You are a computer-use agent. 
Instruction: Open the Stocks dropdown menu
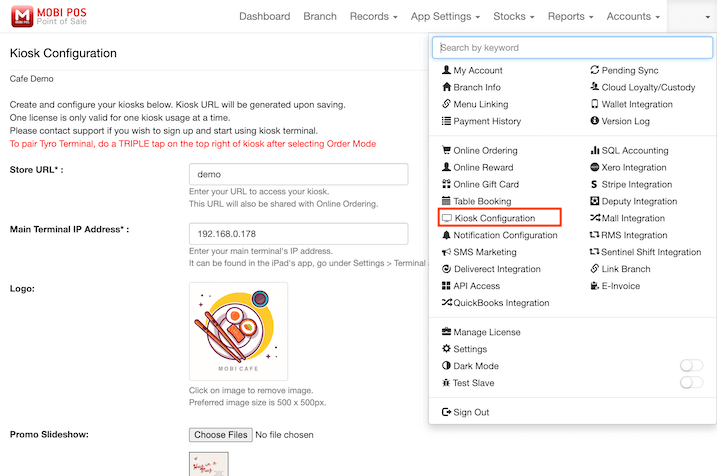pos(514,17)
